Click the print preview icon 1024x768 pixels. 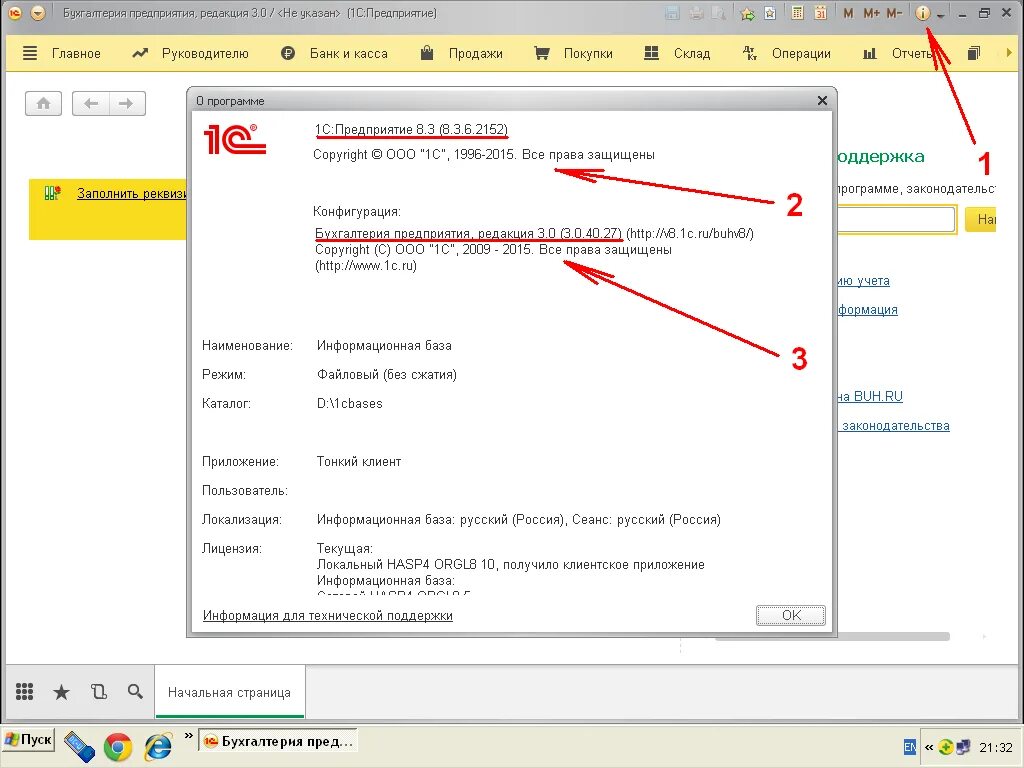(719, 13)
